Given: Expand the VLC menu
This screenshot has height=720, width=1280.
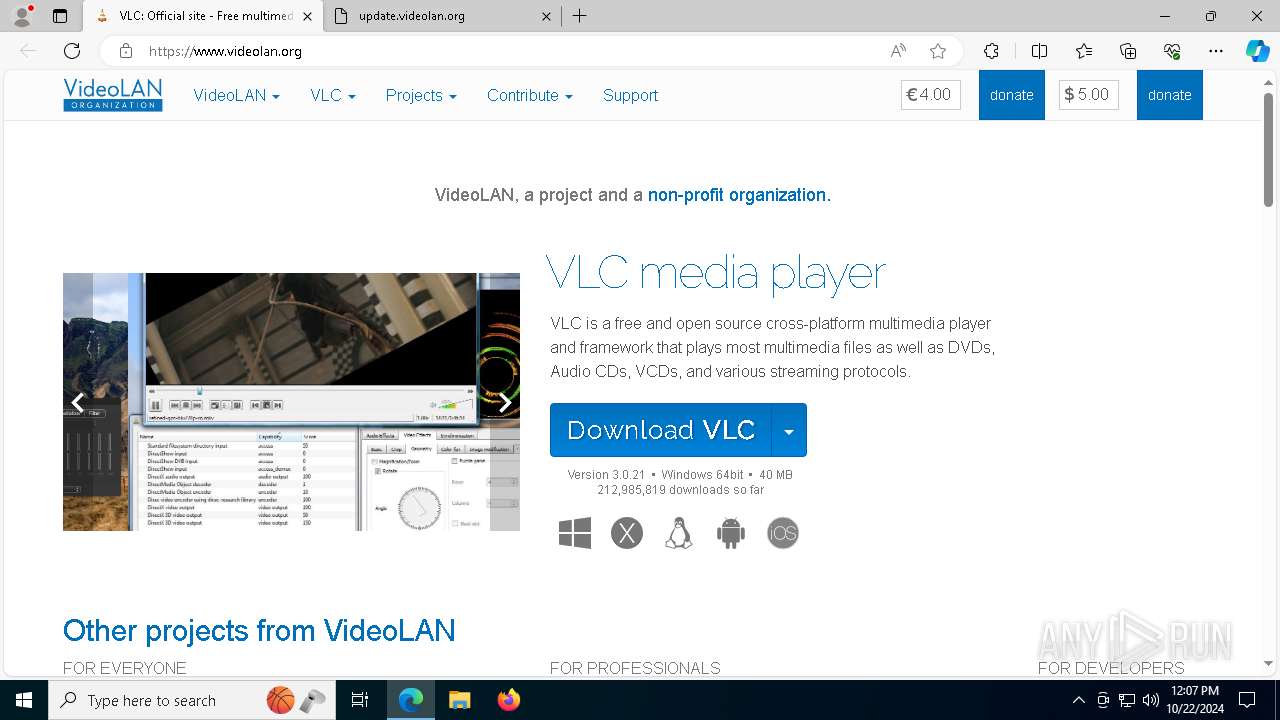Looking at the screenshot, I should click(x=333, y=95).
